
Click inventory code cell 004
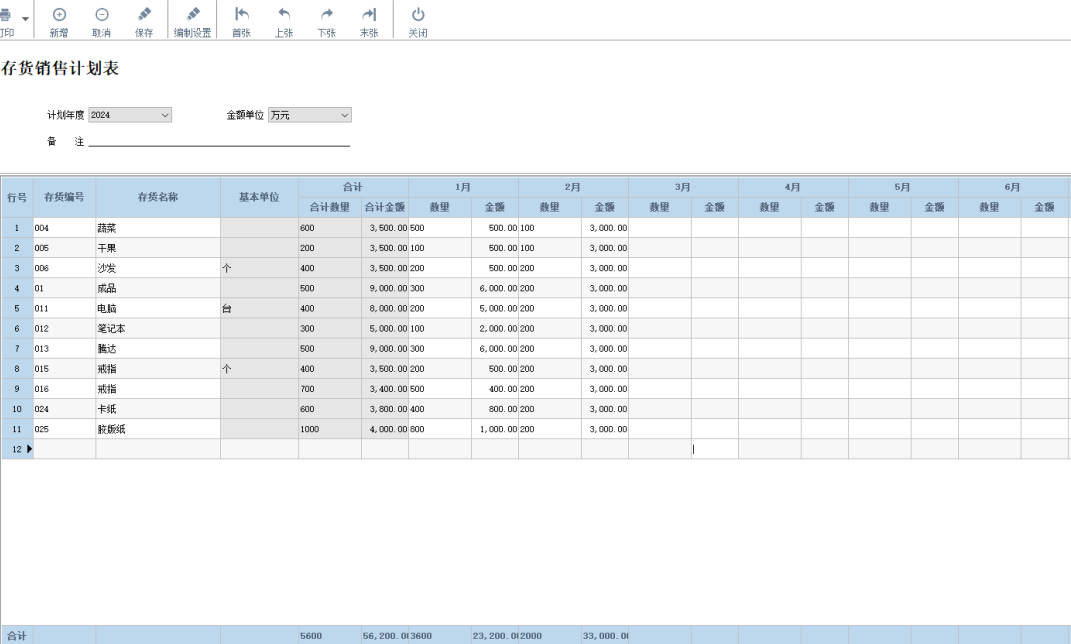coord(64,228)
